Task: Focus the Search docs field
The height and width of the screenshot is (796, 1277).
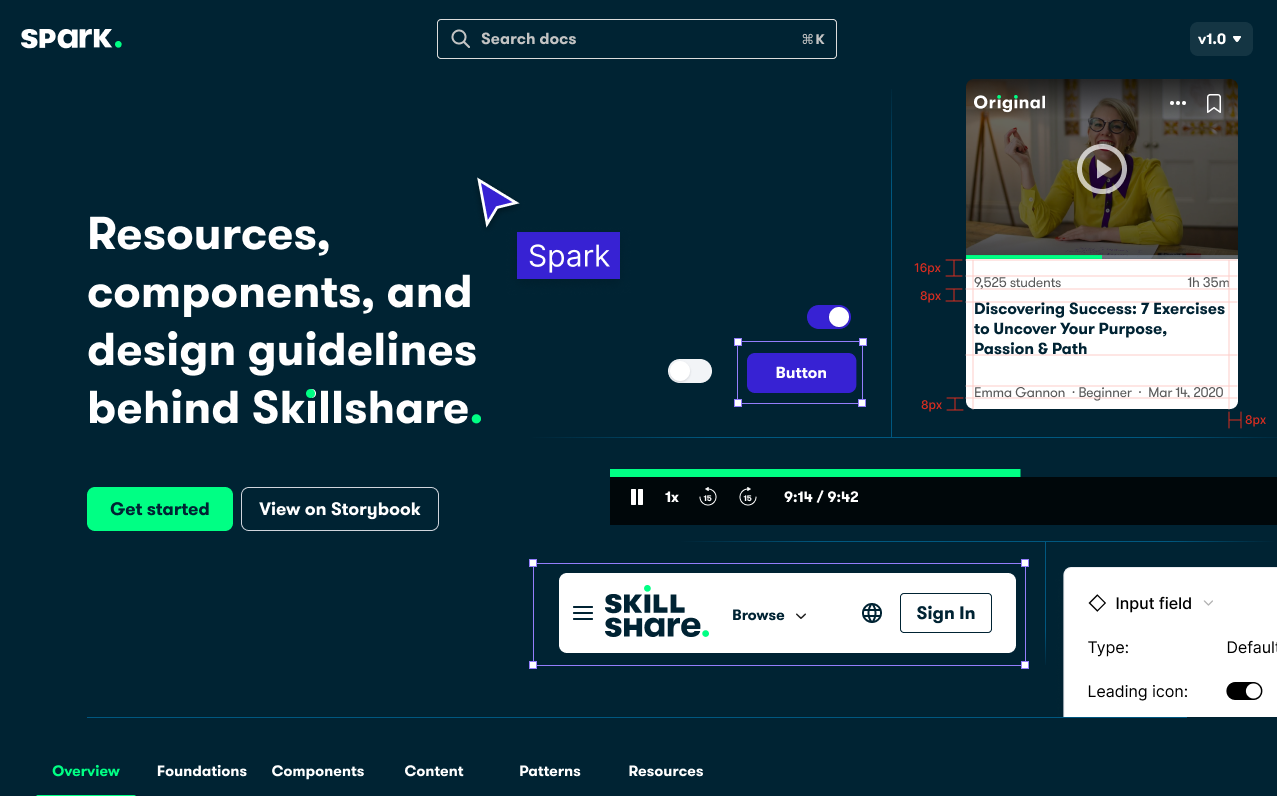Action: (x=637, y=39)
